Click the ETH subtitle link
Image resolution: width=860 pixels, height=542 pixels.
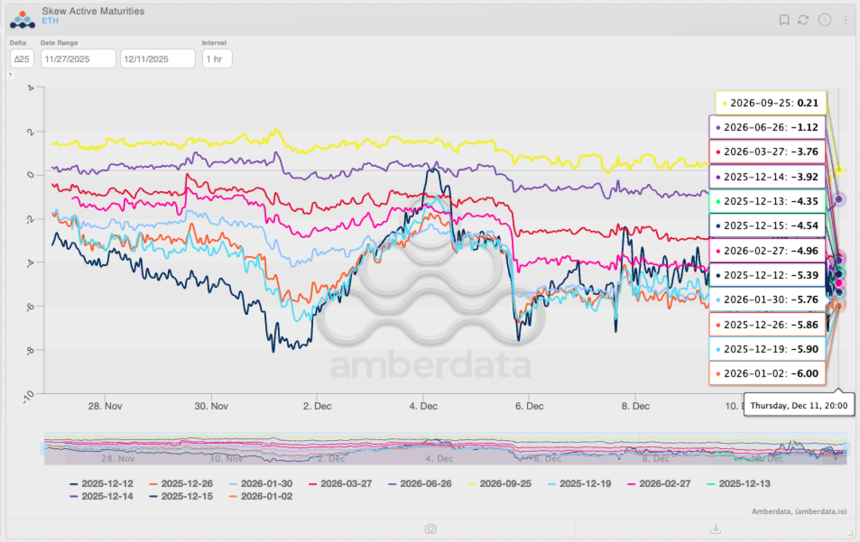tap(48, 21)
